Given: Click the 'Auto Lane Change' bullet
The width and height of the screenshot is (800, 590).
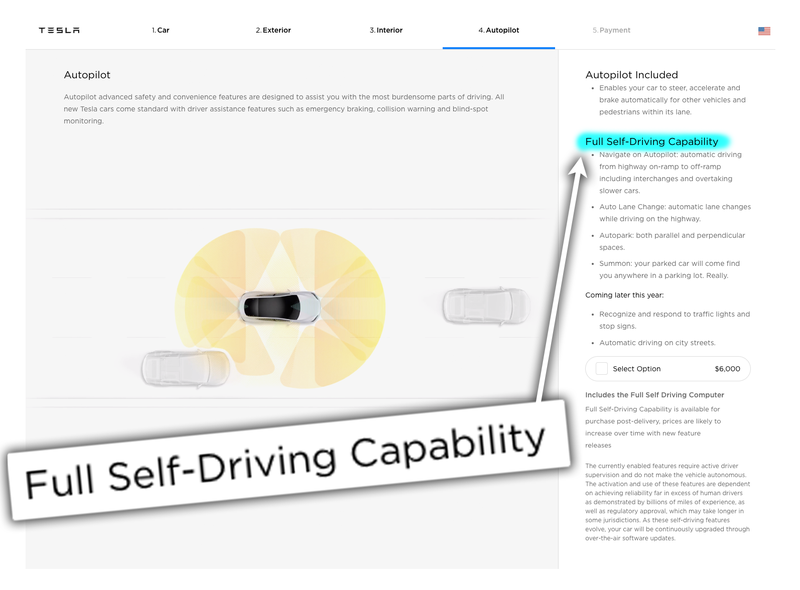Looking at the screenshot, I should click(674, 213).
